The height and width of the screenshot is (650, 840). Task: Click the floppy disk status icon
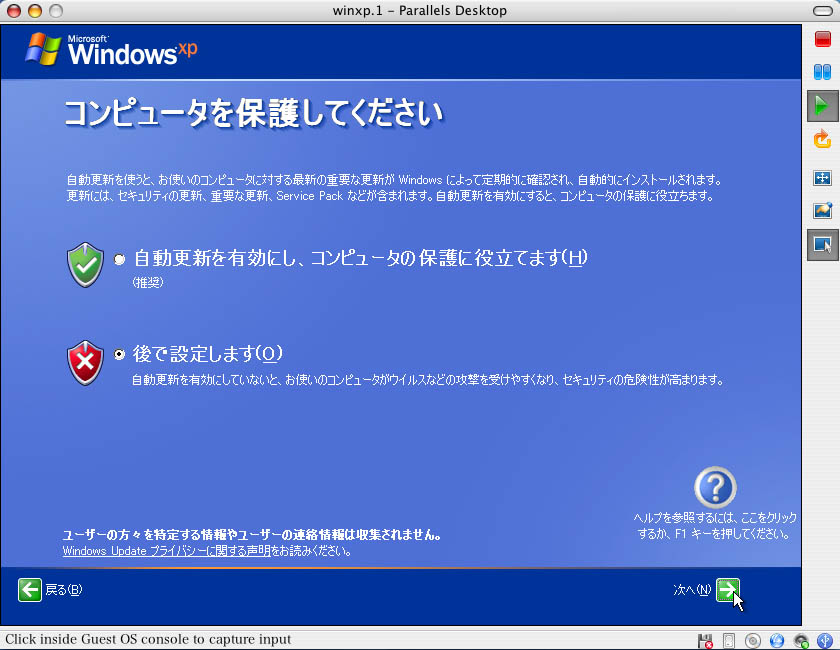point(705,640)
